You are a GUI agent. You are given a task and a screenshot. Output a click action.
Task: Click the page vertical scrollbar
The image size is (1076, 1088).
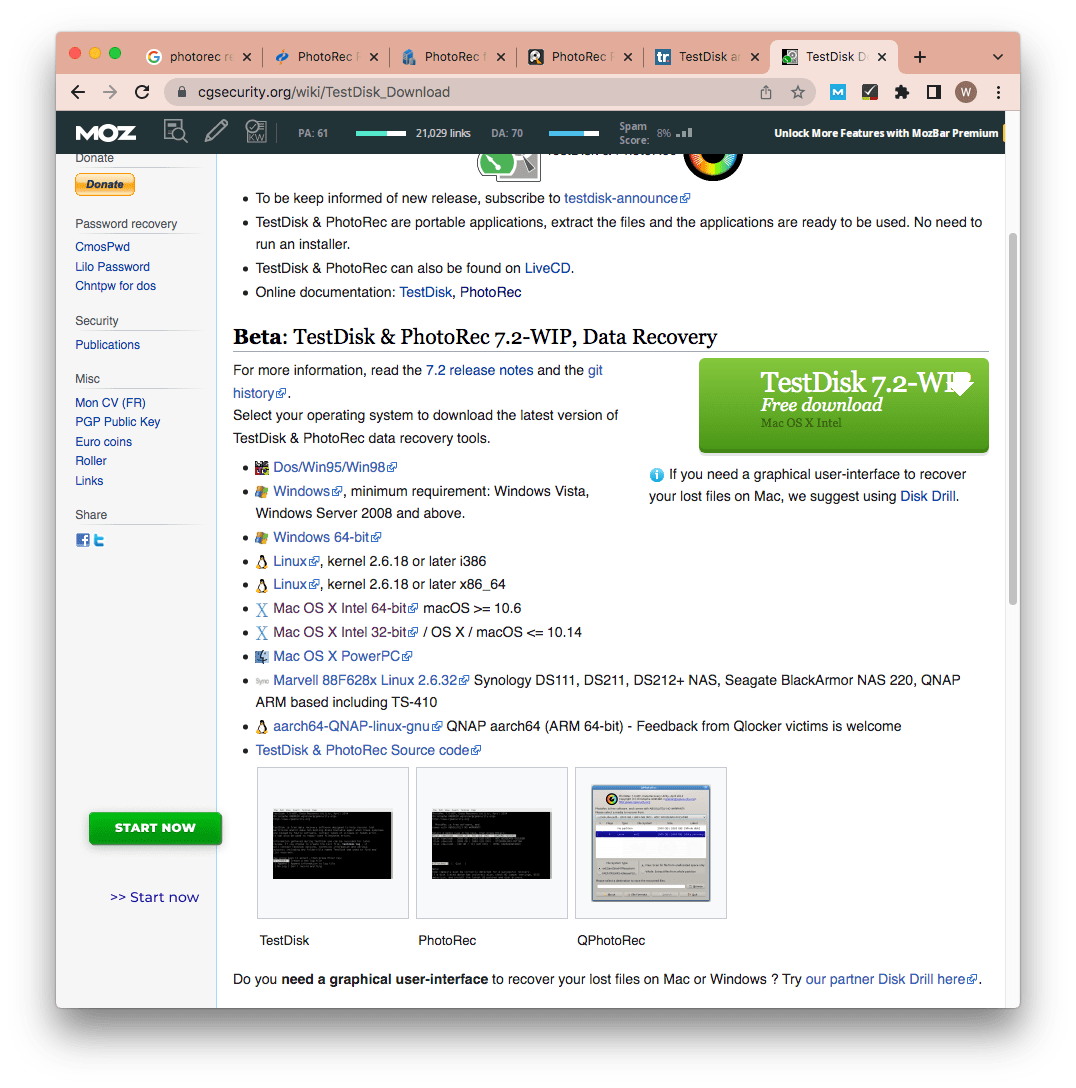click(1013, 418)
